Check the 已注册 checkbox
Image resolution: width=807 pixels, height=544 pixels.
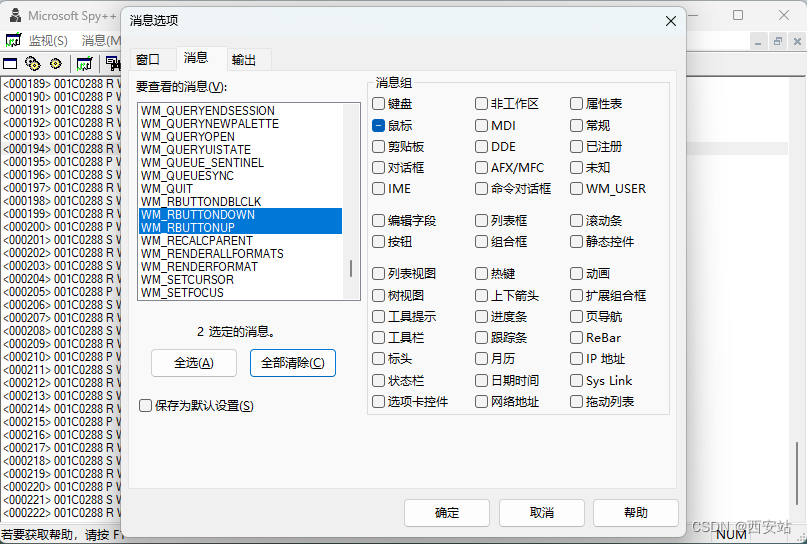[x=576, y=147]
